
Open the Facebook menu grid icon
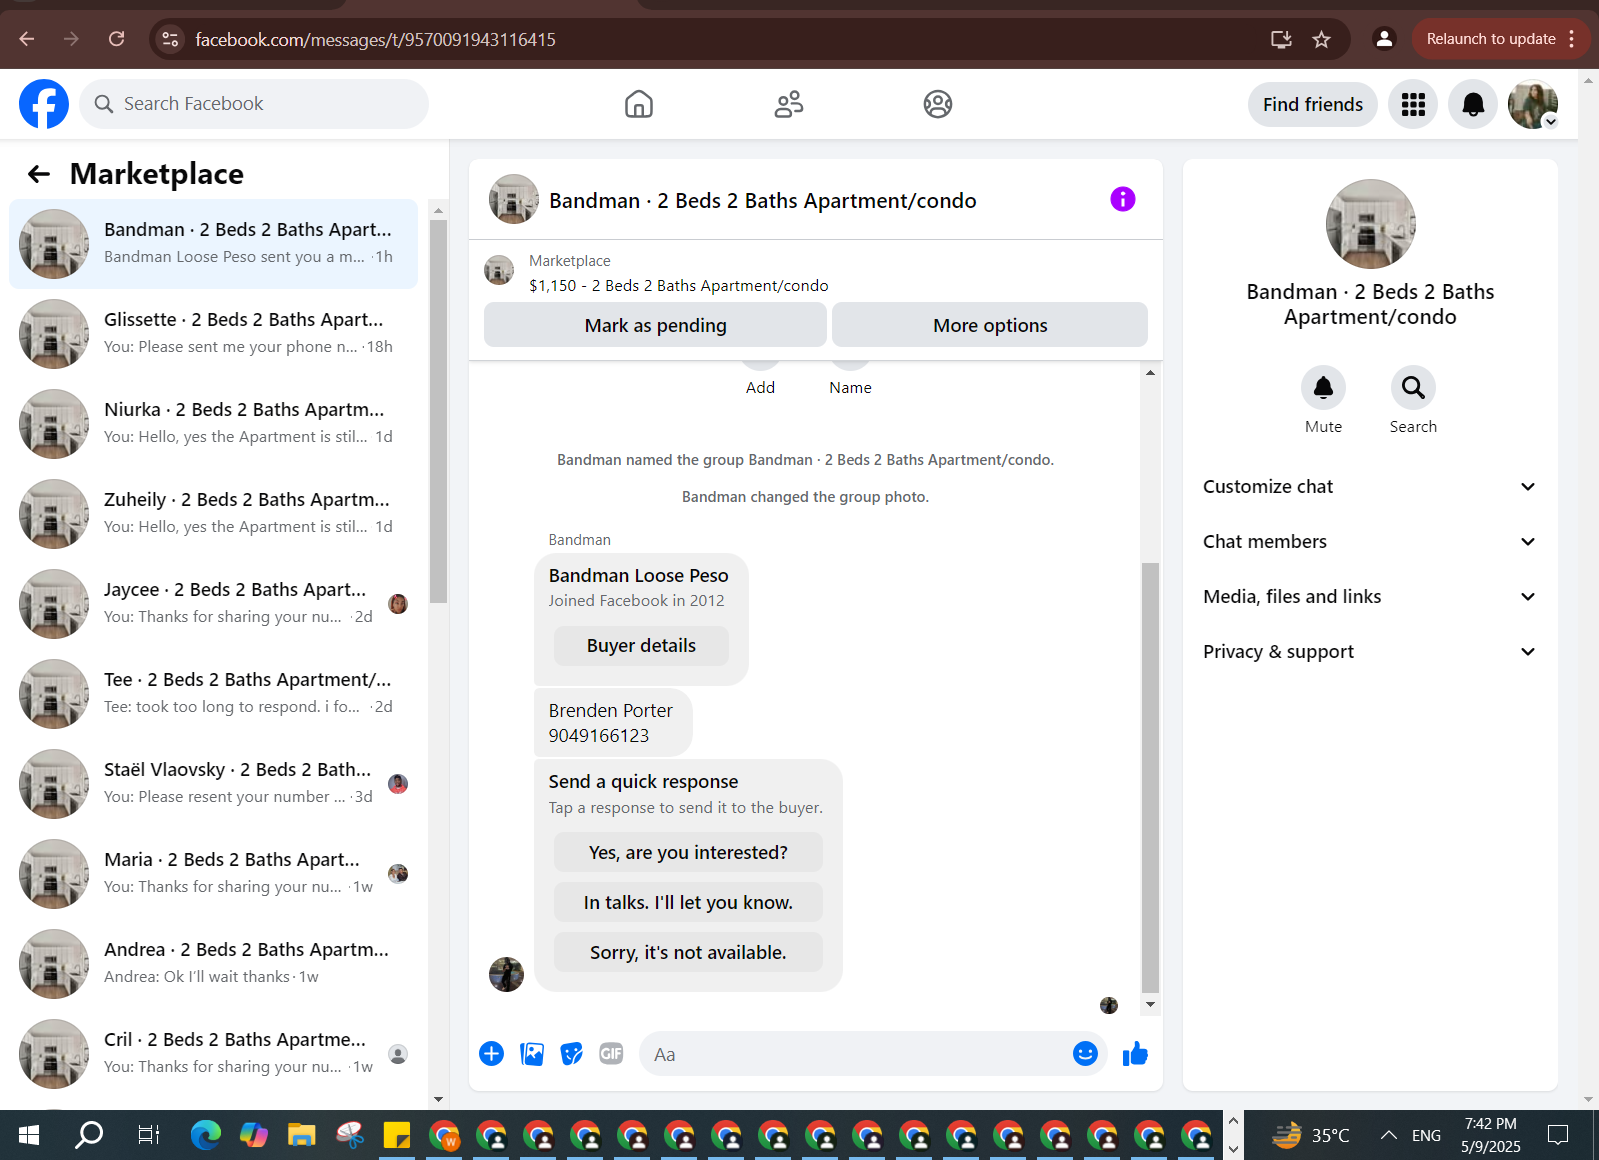pos(1413,104)
